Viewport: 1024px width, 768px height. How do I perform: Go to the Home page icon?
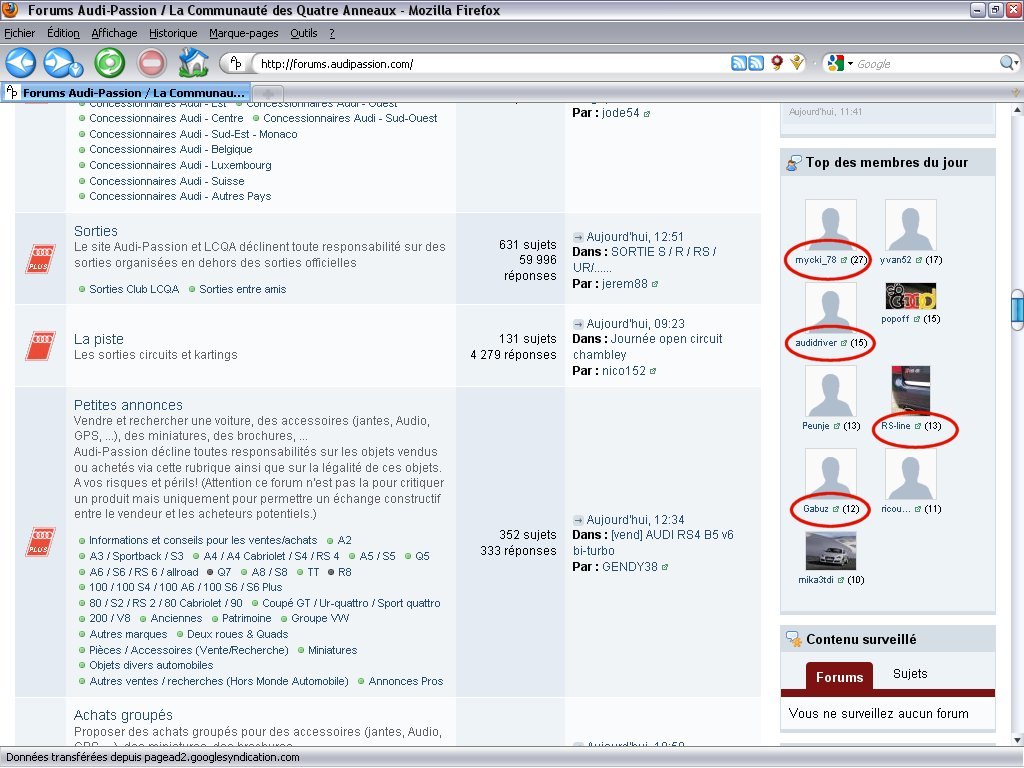(x=193, y=63)
